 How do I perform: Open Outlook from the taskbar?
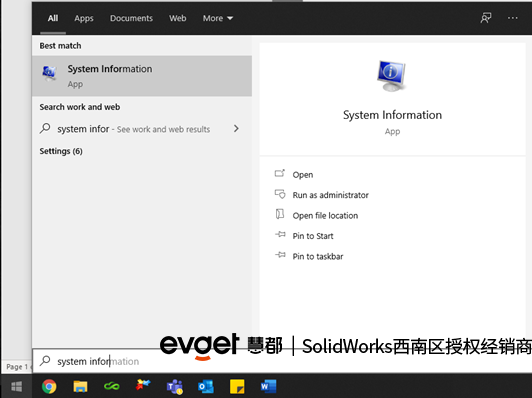(206, 386)
